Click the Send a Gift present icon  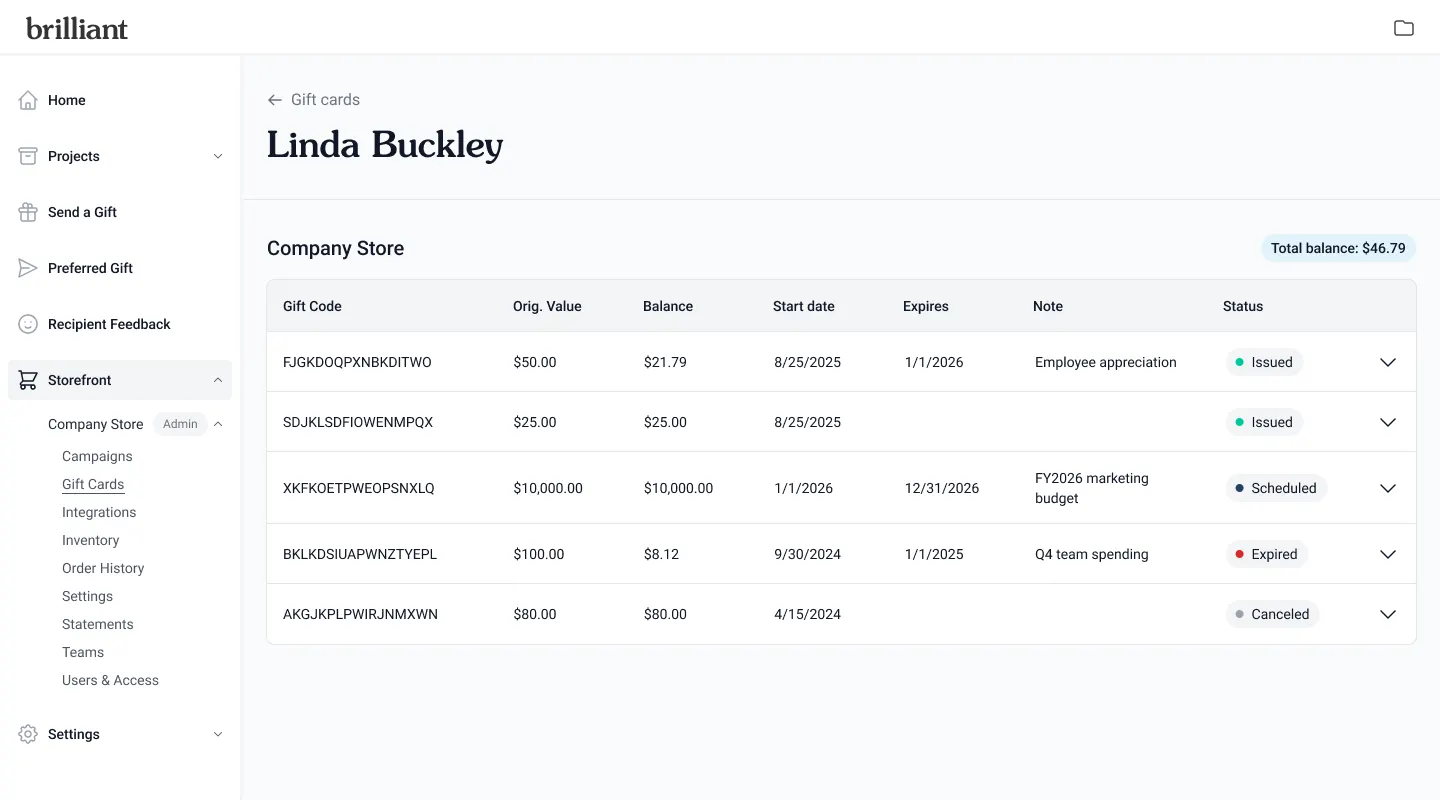coord(28,212)
